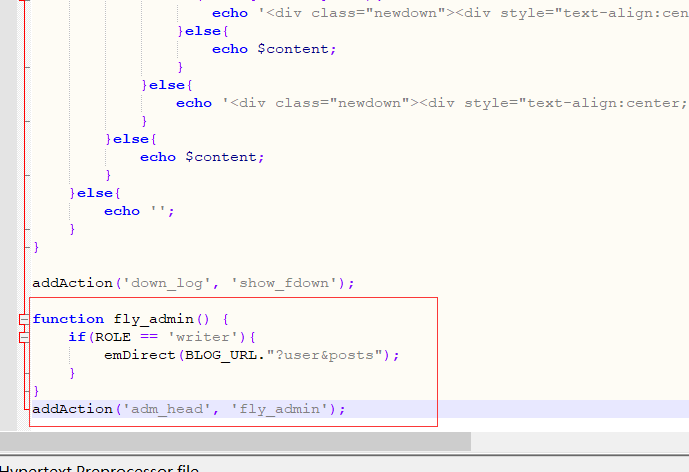Click the 'adm_head' string argument

click(167, 409)
